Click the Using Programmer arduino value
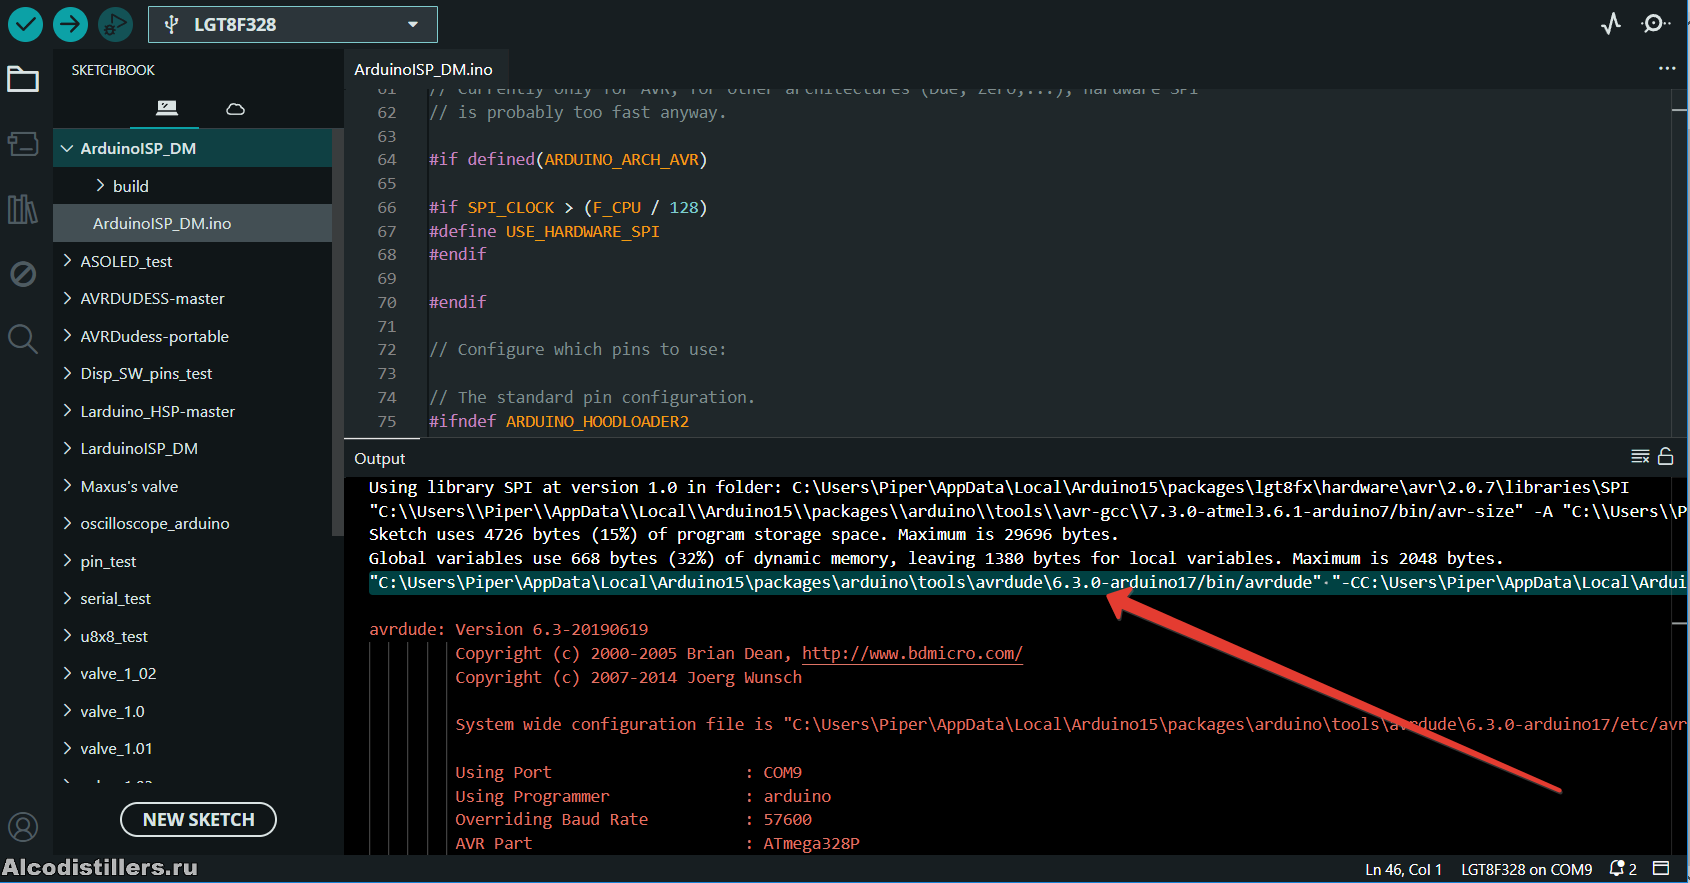This screenshot has height=883, width=1690. (797, 796)
